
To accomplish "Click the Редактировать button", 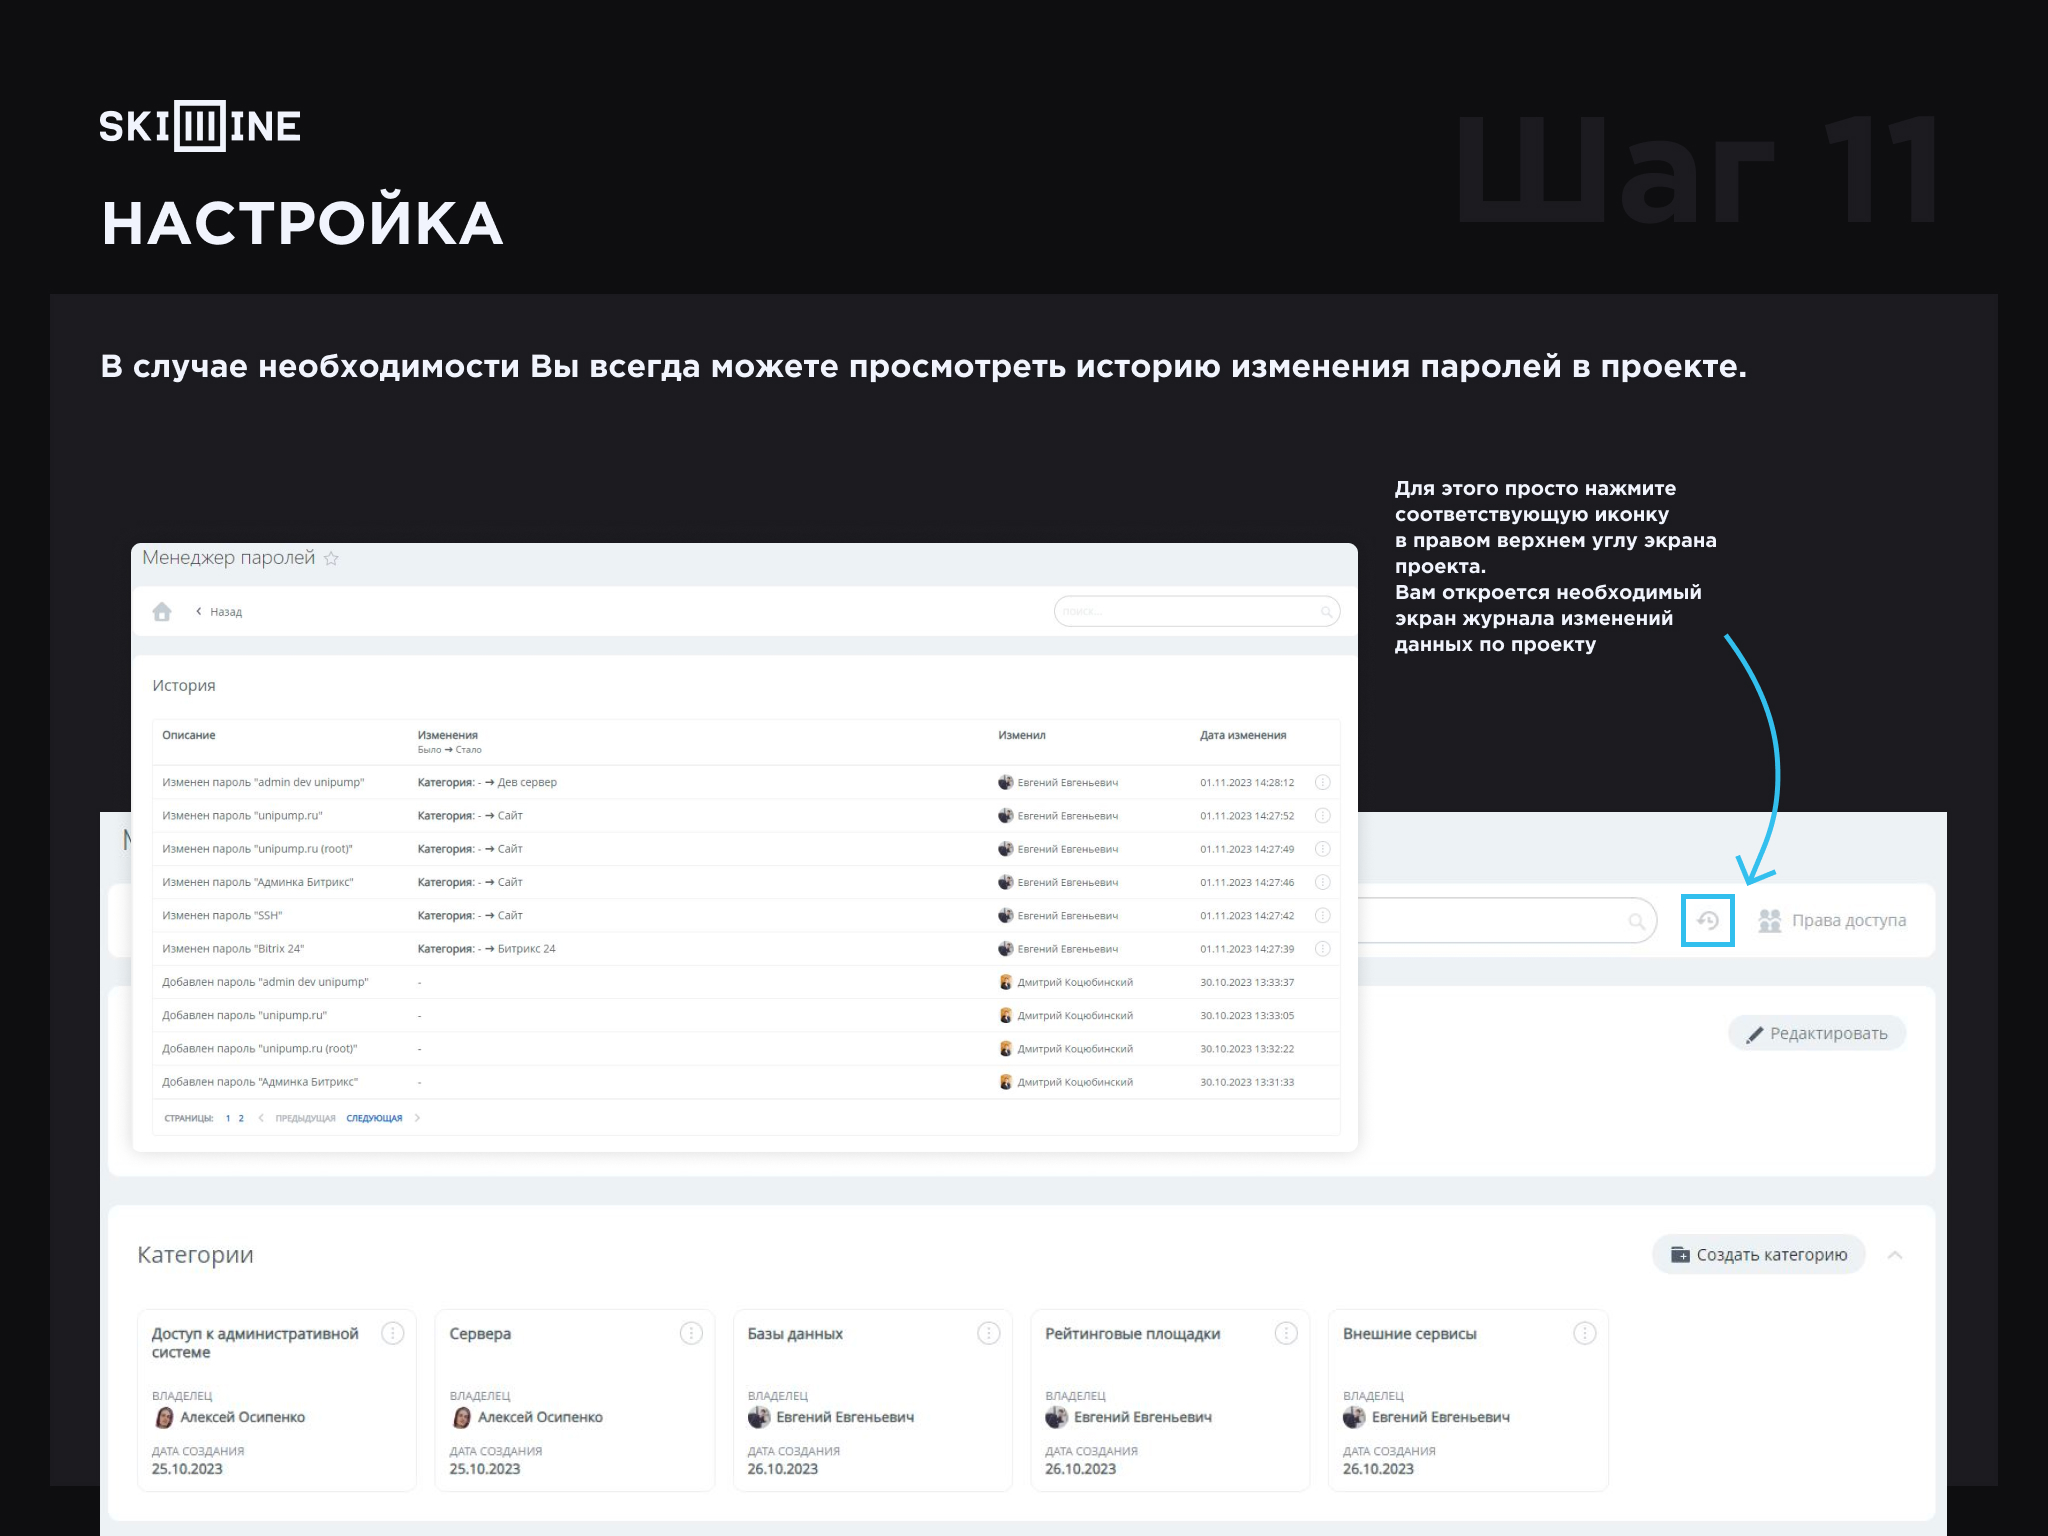I will 1817,1033.
